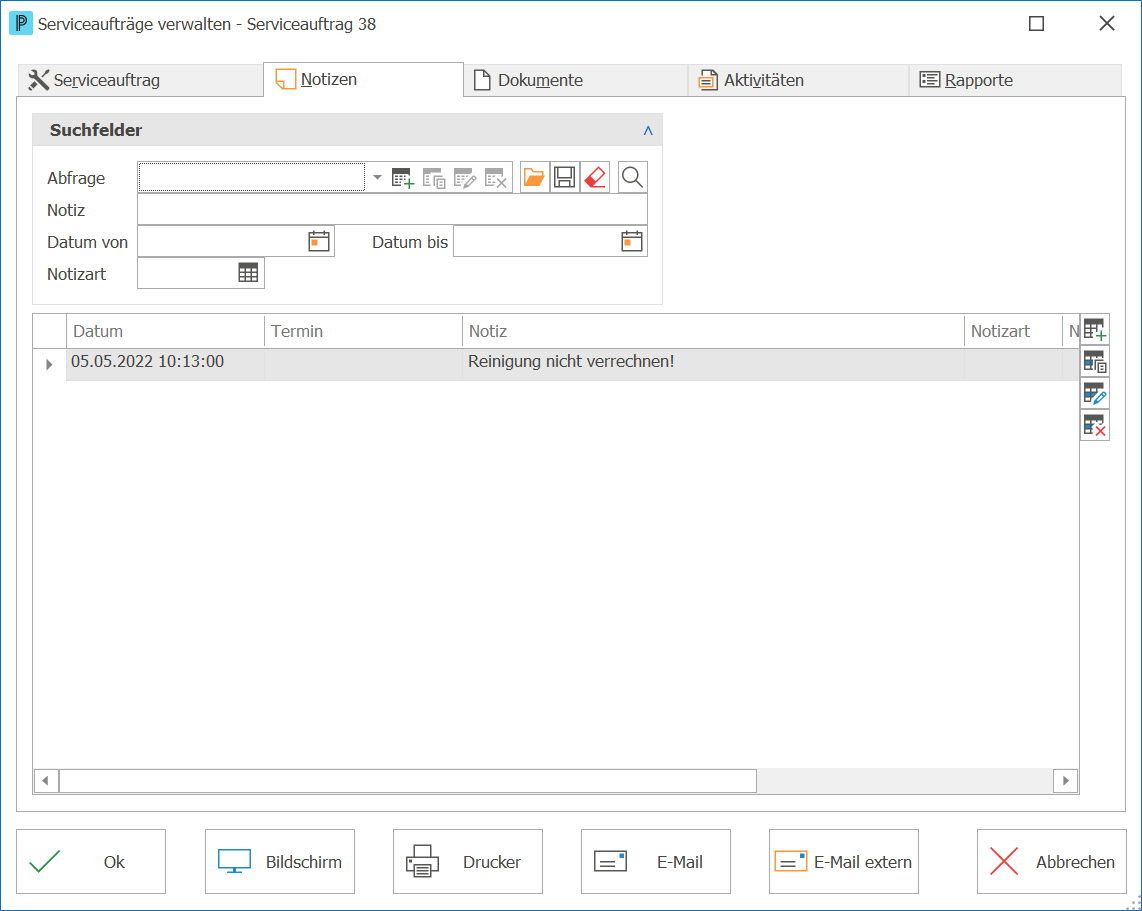Focus the Abfrage combo box field
Screen dimensions: 1142x911
click(x=252, y=177)
